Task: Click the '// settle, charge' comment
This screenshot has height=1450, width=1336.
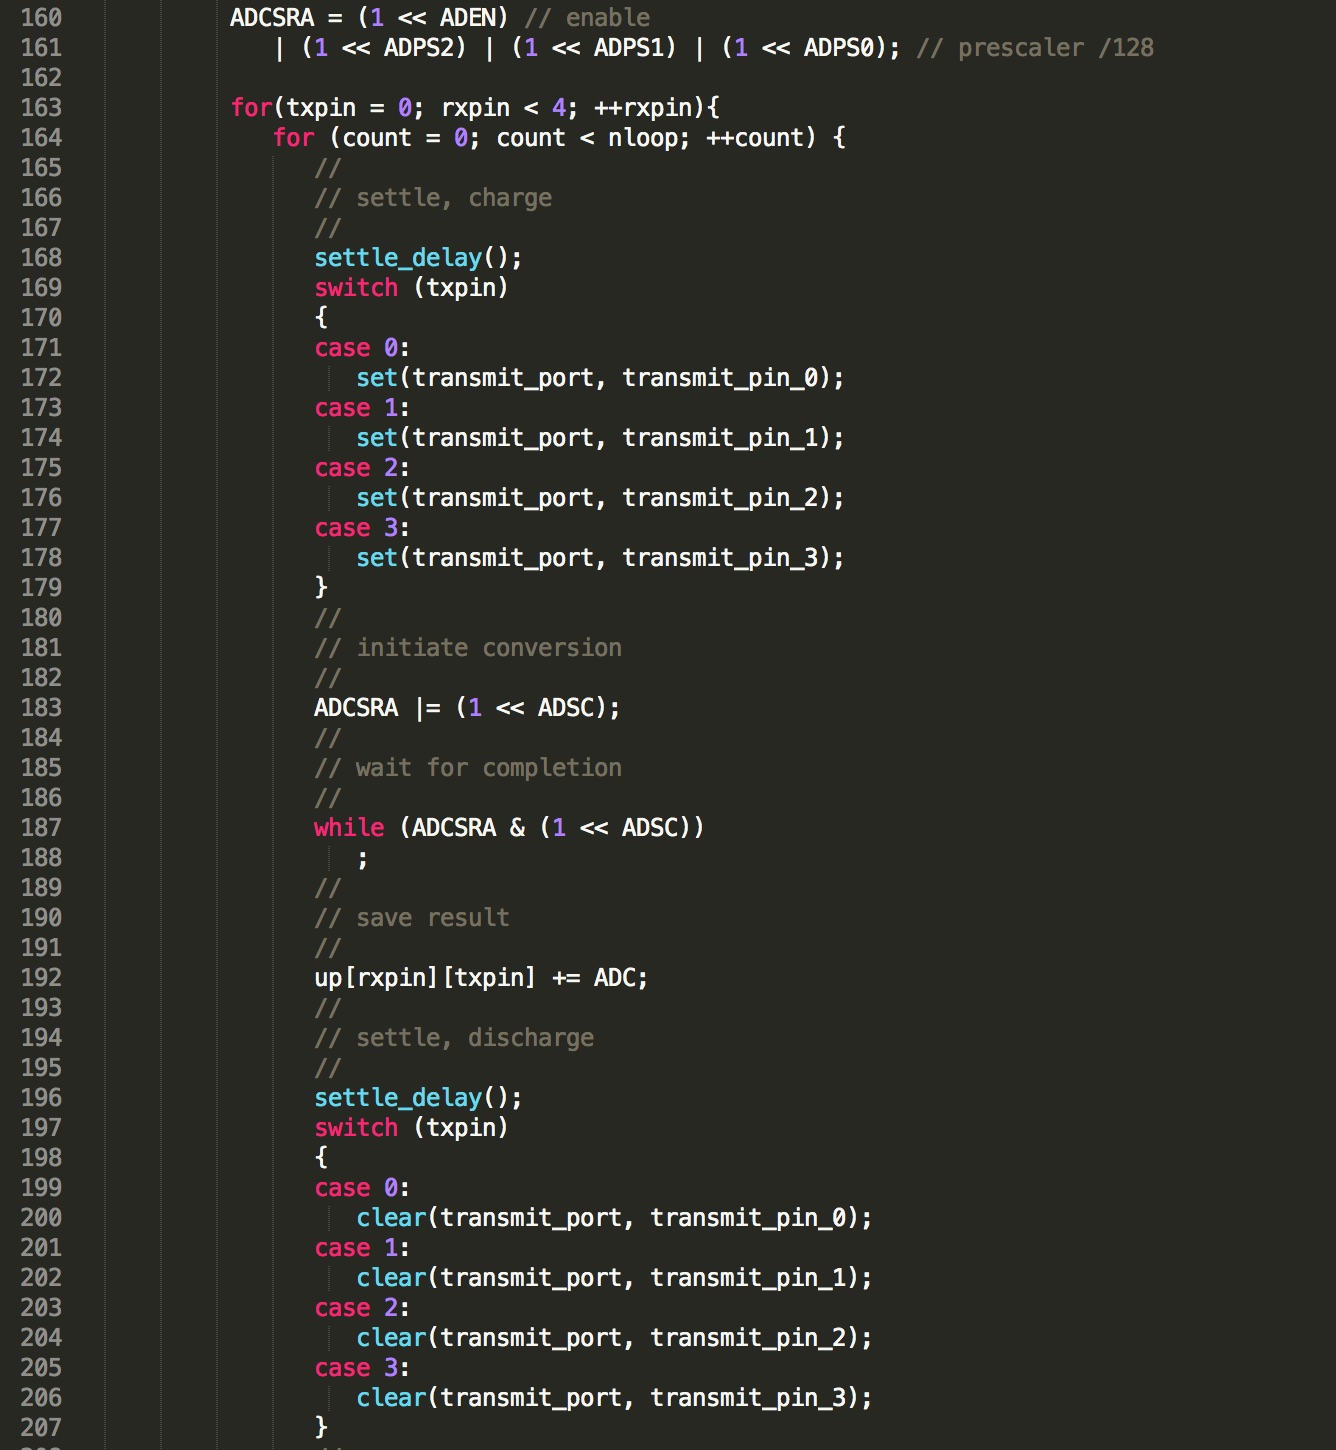Action: coord(433,198)
